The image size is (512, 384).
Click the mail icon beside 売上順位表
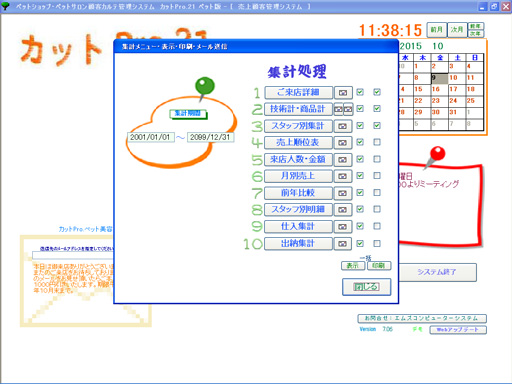(x=343, y=143)
